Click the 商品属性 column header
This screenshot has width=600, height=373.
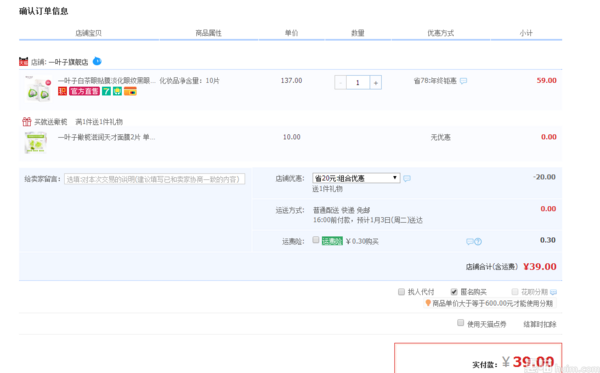pyautogui.click(x=209, y=33)
